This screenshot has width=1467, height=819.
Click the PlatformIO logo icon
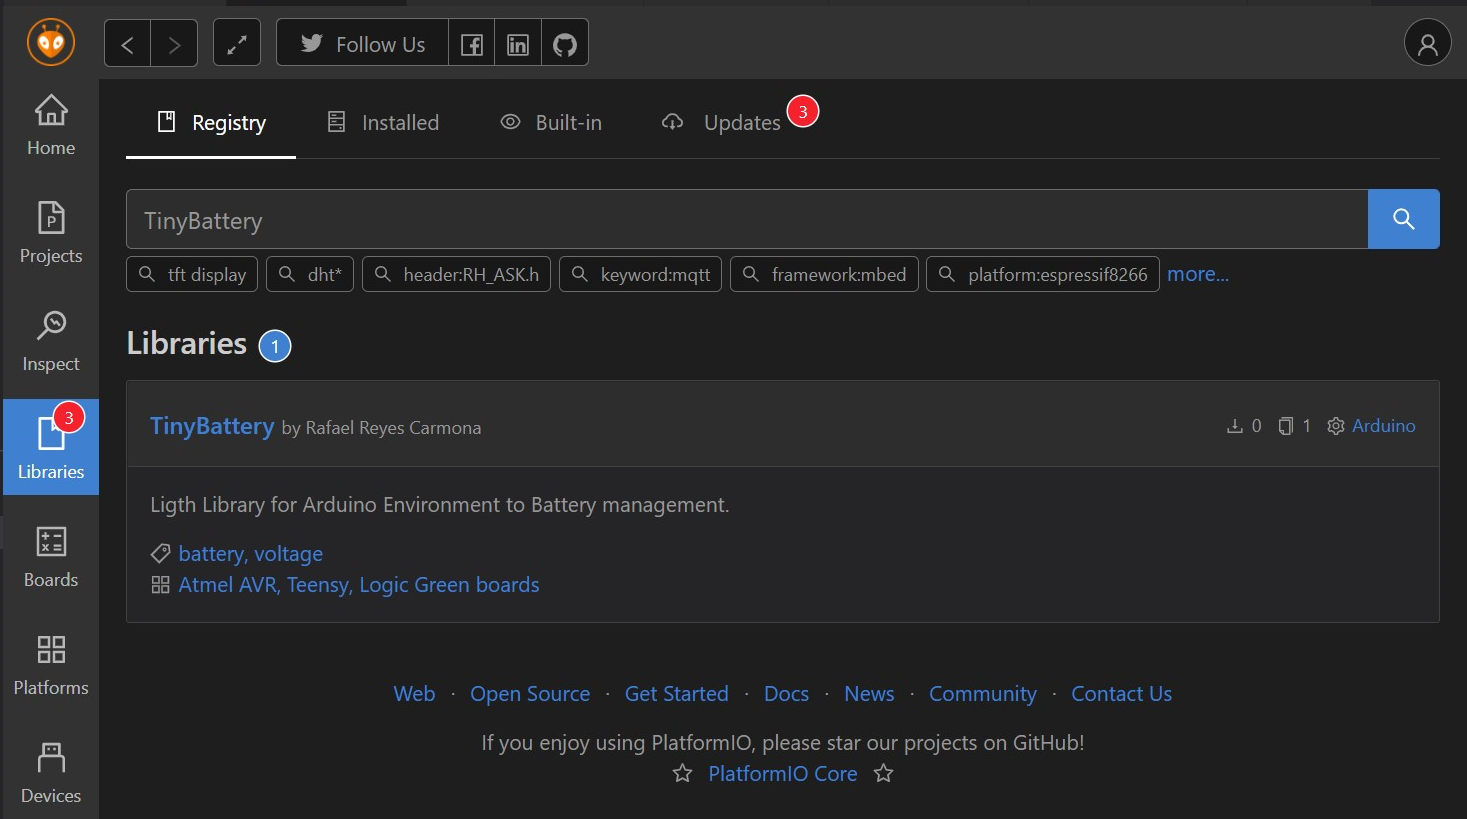[51, 43]
